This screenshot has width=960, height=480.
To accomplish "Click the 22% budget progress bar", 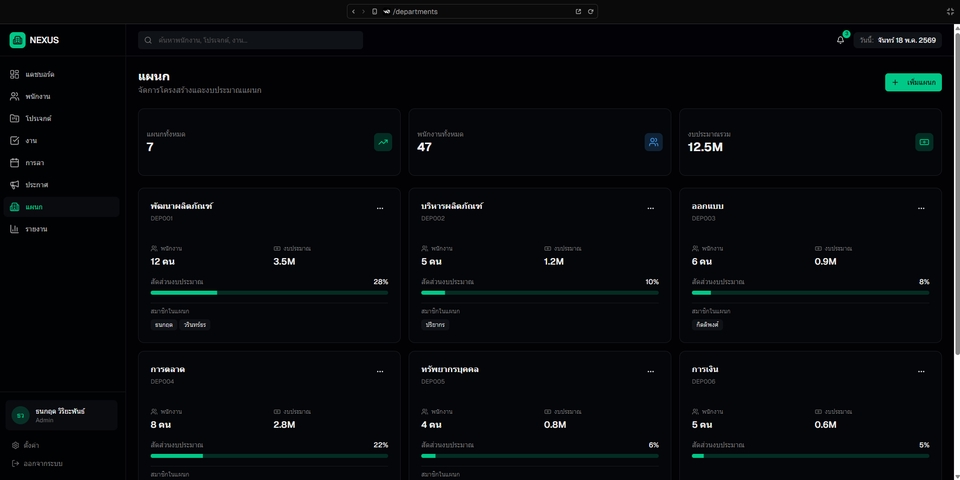I will [x=269, y=456].
